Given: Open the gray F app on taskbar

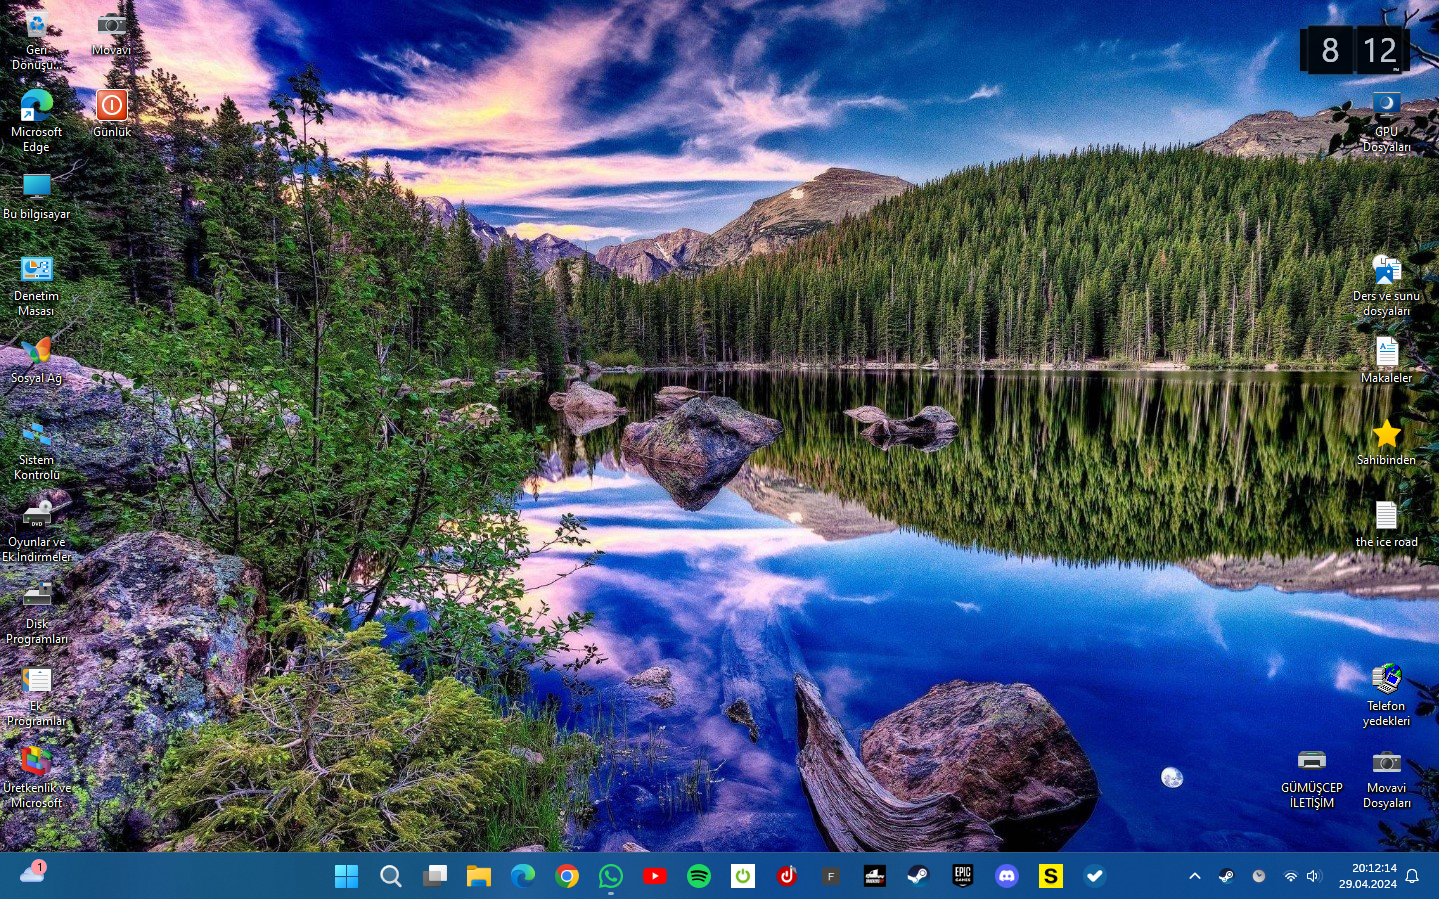Looking at the screenshot, I should pyautogui.click(x=830, y=876).
